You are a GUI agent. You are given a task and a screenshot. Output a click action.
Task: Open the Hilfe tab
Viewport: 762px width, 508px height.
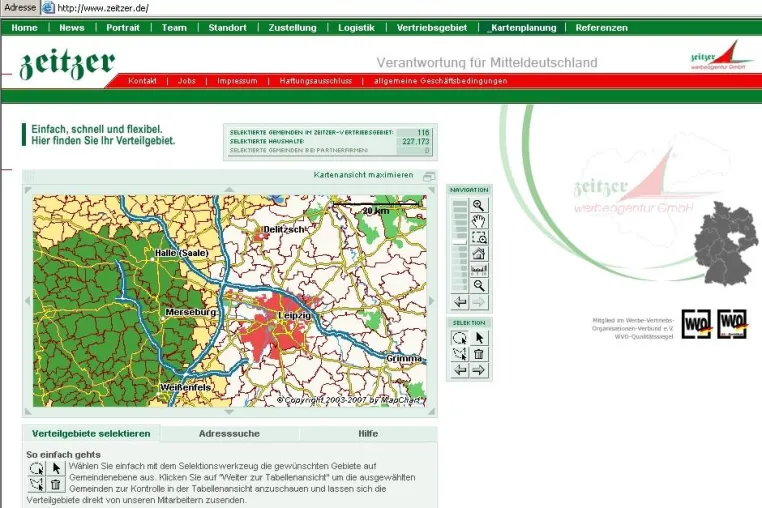tap(368, 434)
